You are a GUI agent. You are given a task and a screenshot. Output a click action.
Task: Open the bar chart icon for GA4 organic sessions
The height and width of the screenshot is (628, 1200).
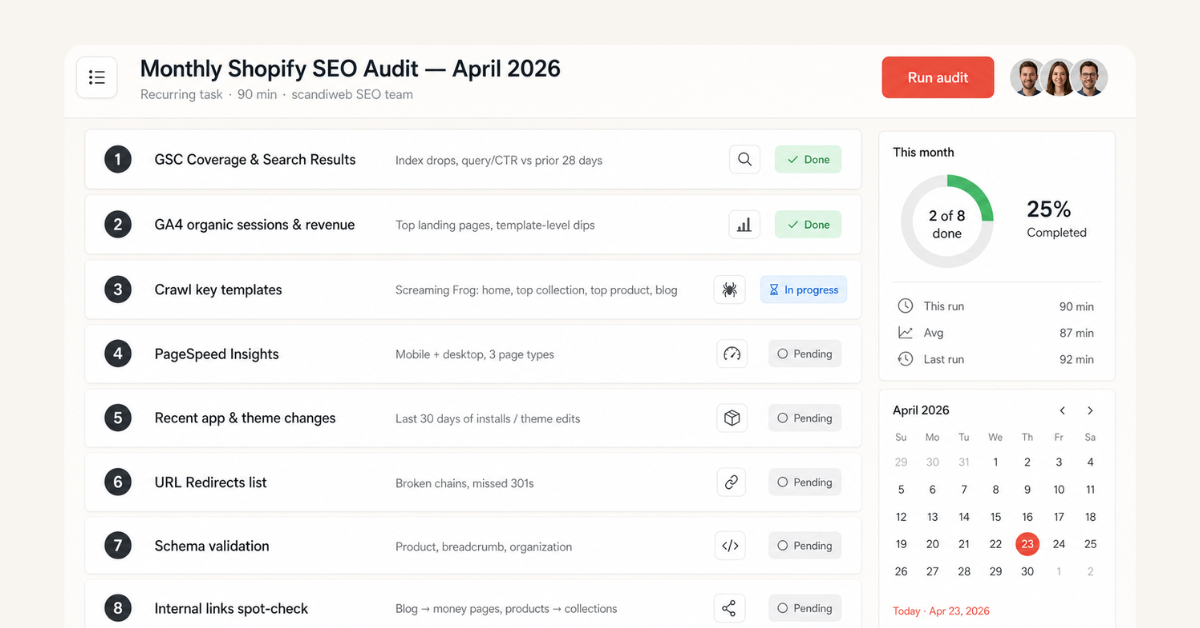pos(744,224)
